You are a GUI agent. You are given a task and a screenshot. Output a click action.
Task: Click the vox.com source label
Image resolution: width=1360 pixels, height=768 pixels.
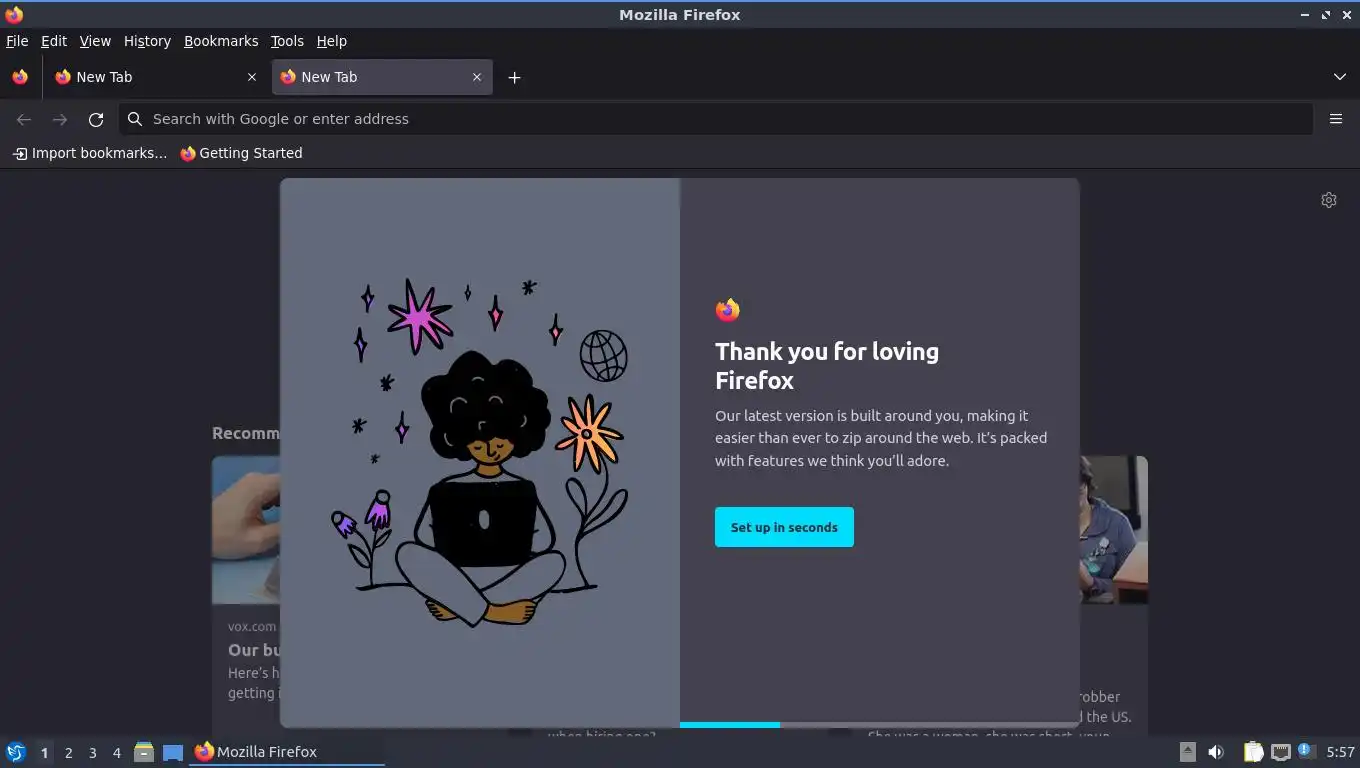252,627
